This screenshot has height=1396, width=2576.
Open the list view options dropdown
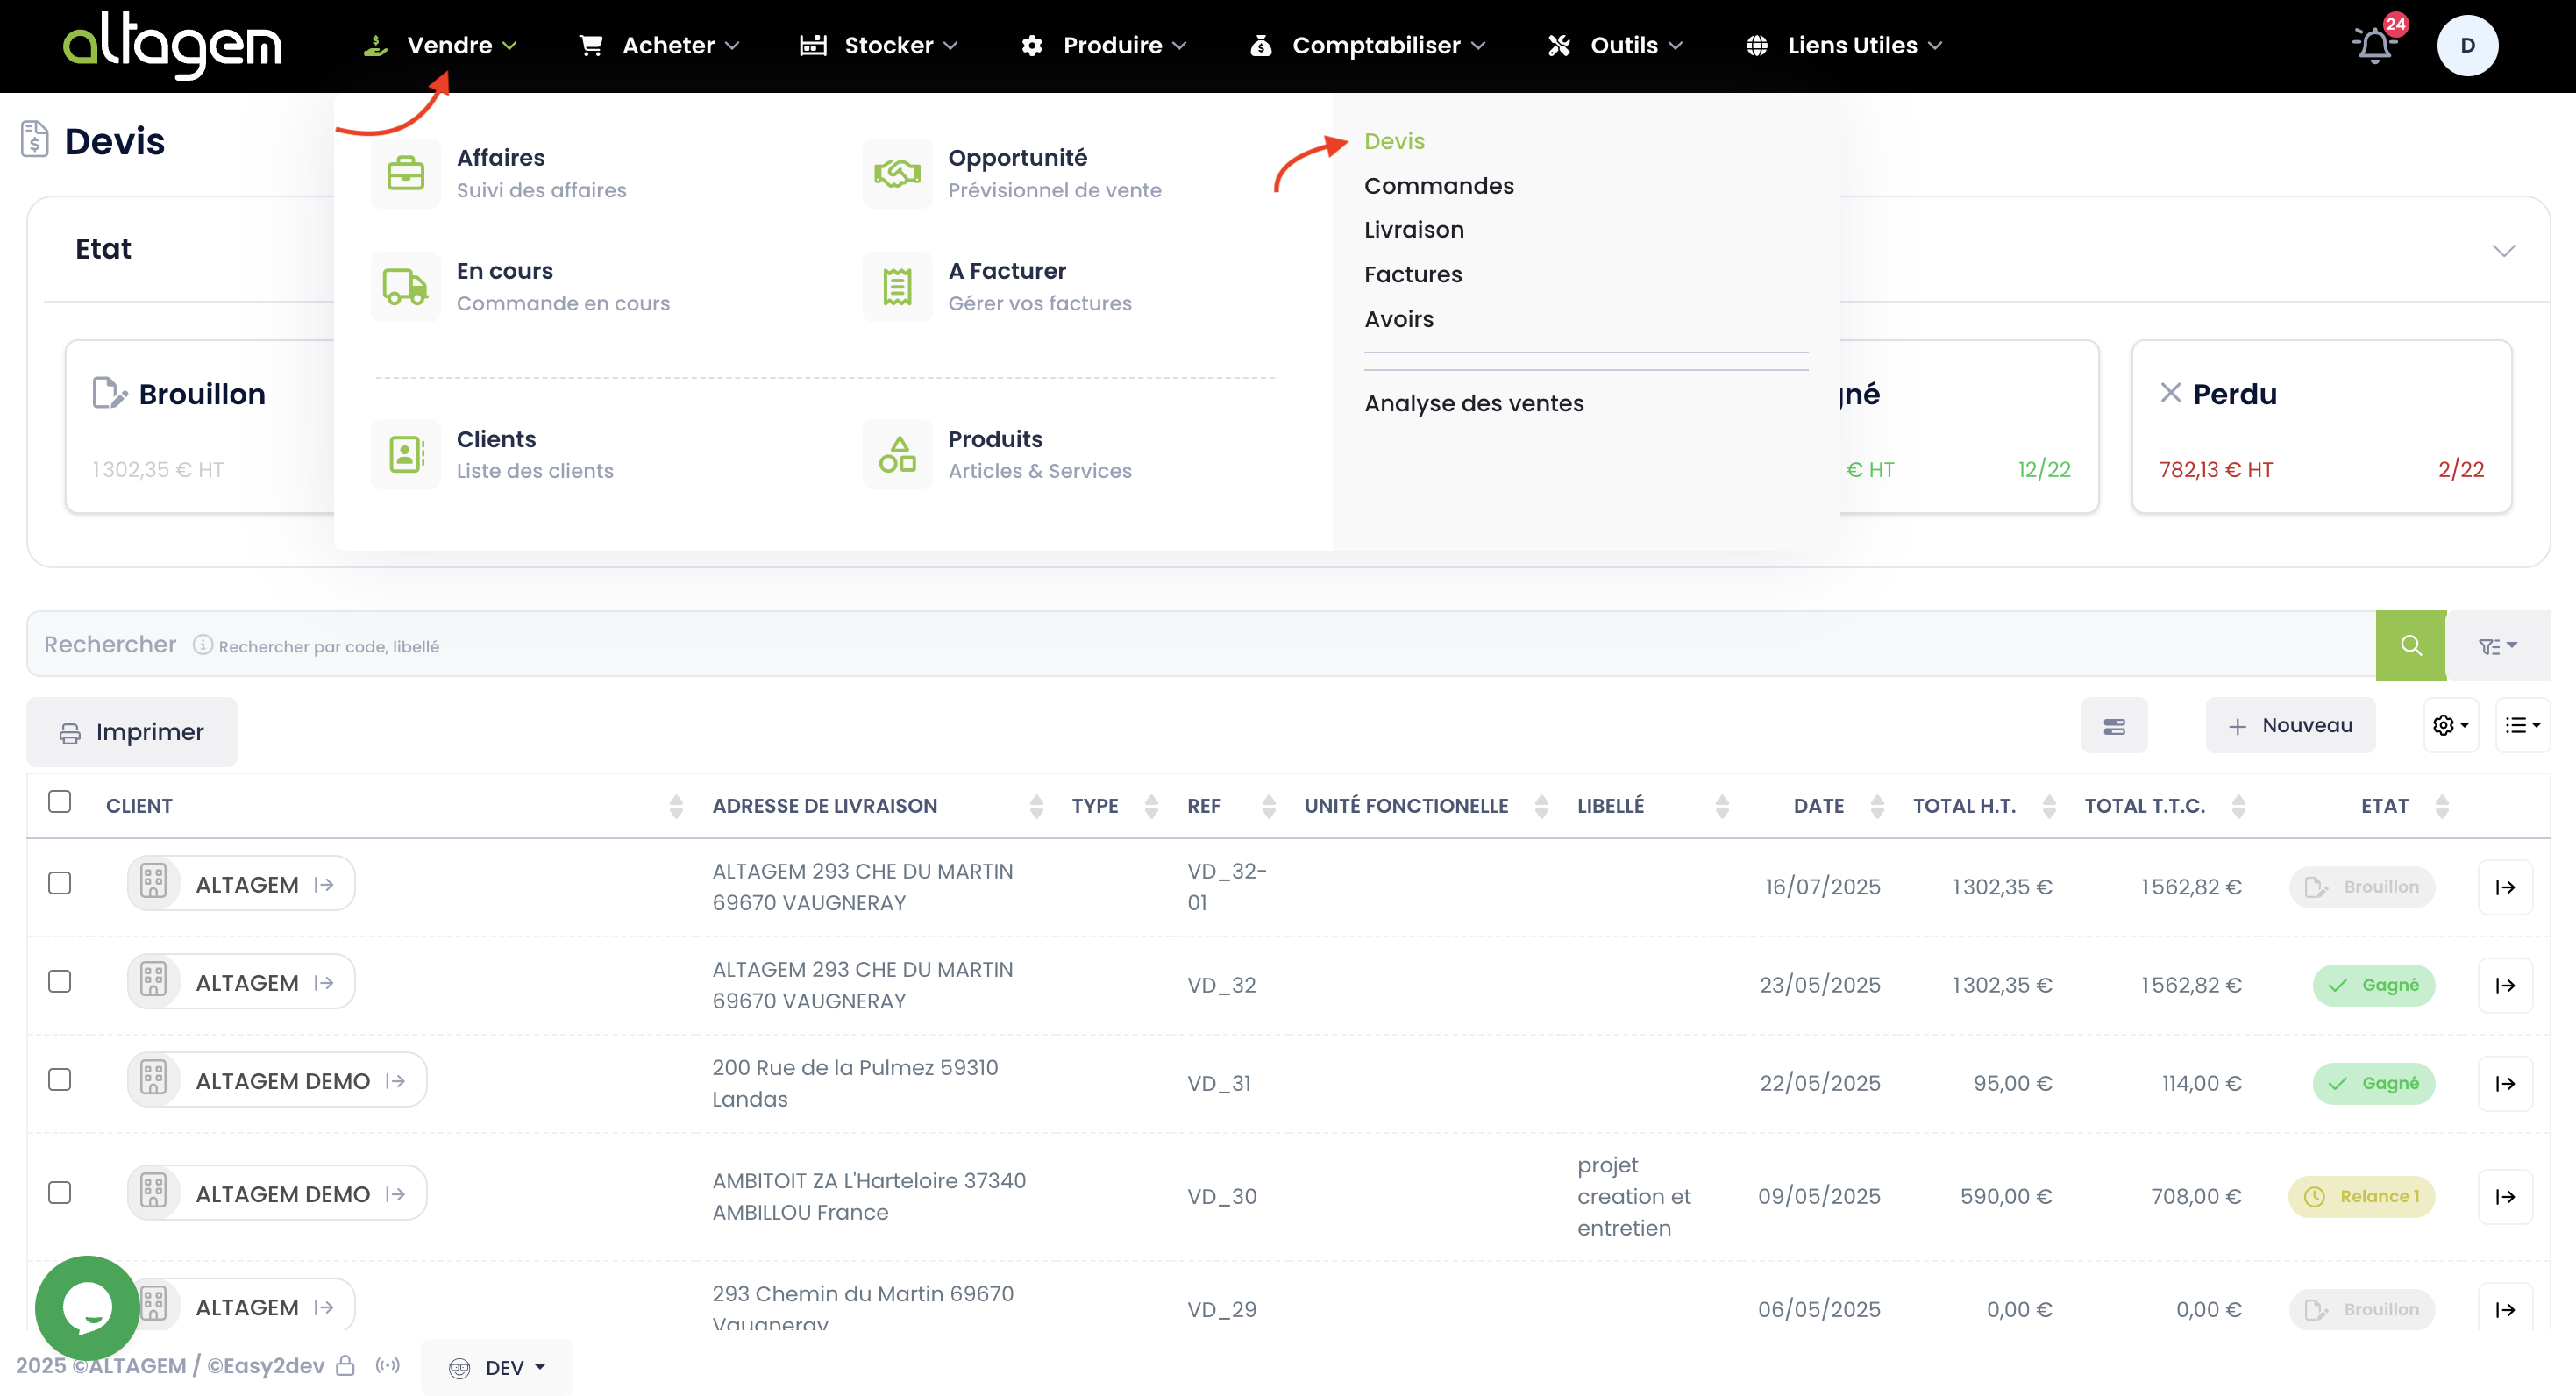coord(2522,725)
